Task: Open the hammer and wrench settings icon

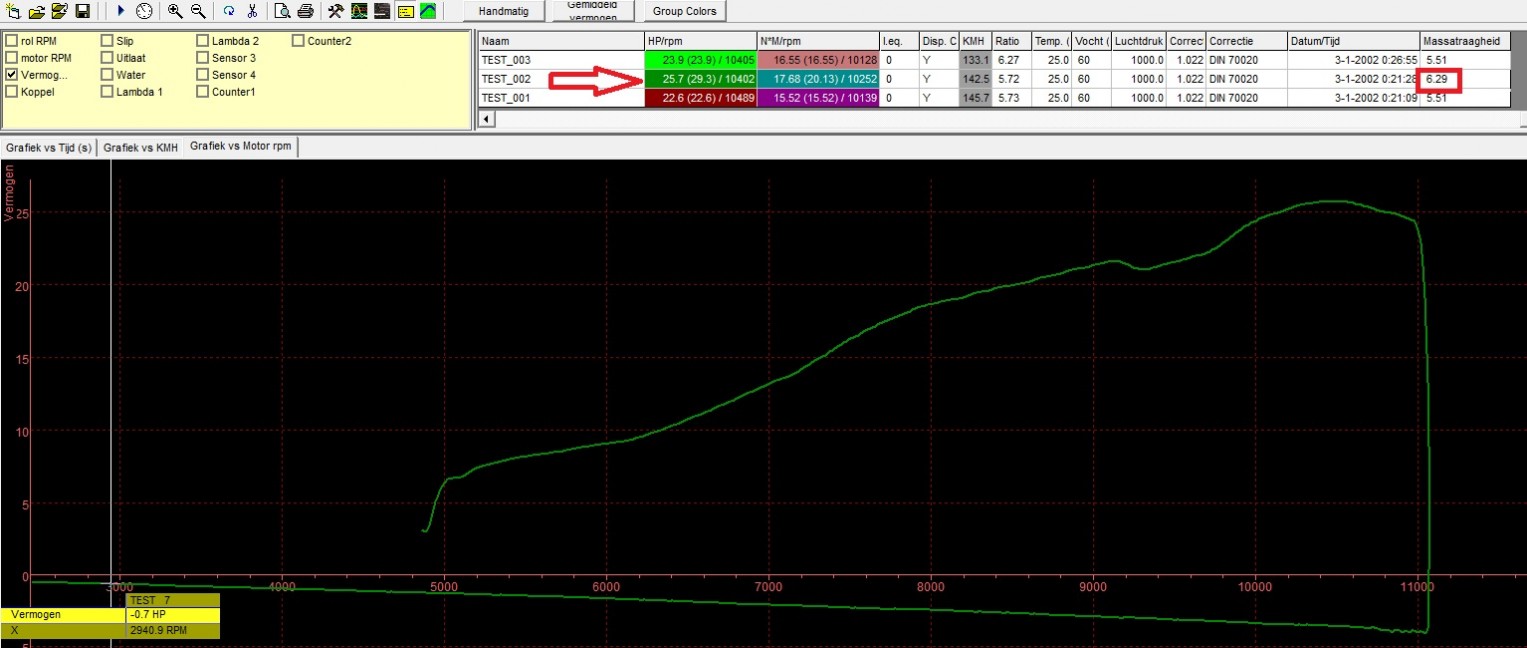Action: [336, 11]
